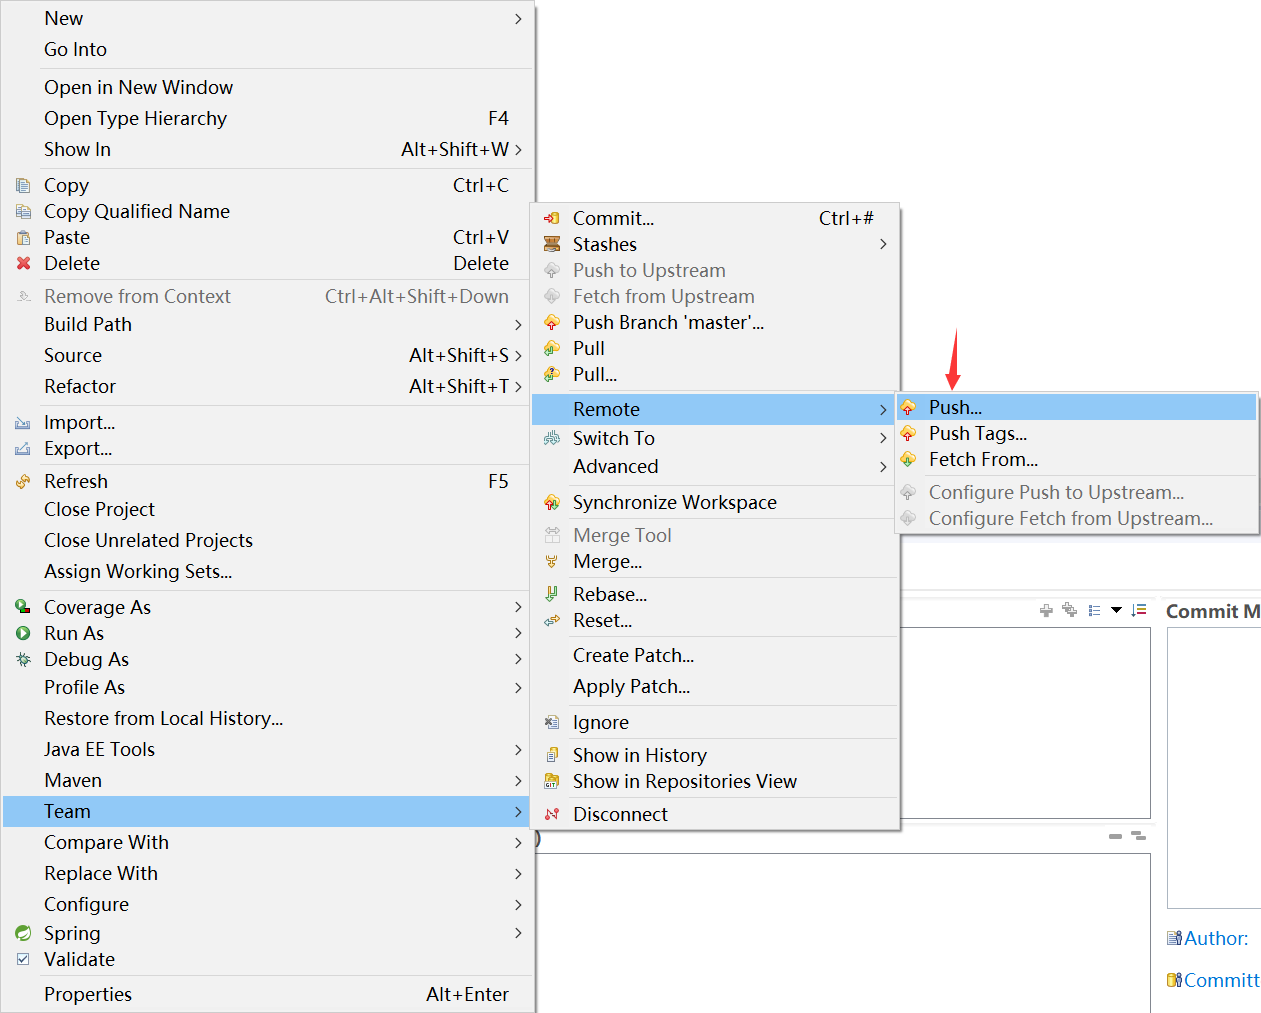Image resolution: width=1261 pixels, height=1013 pixels.
Task: Click the Synchronize Workspace icon
Action: (x=551, y=502)
